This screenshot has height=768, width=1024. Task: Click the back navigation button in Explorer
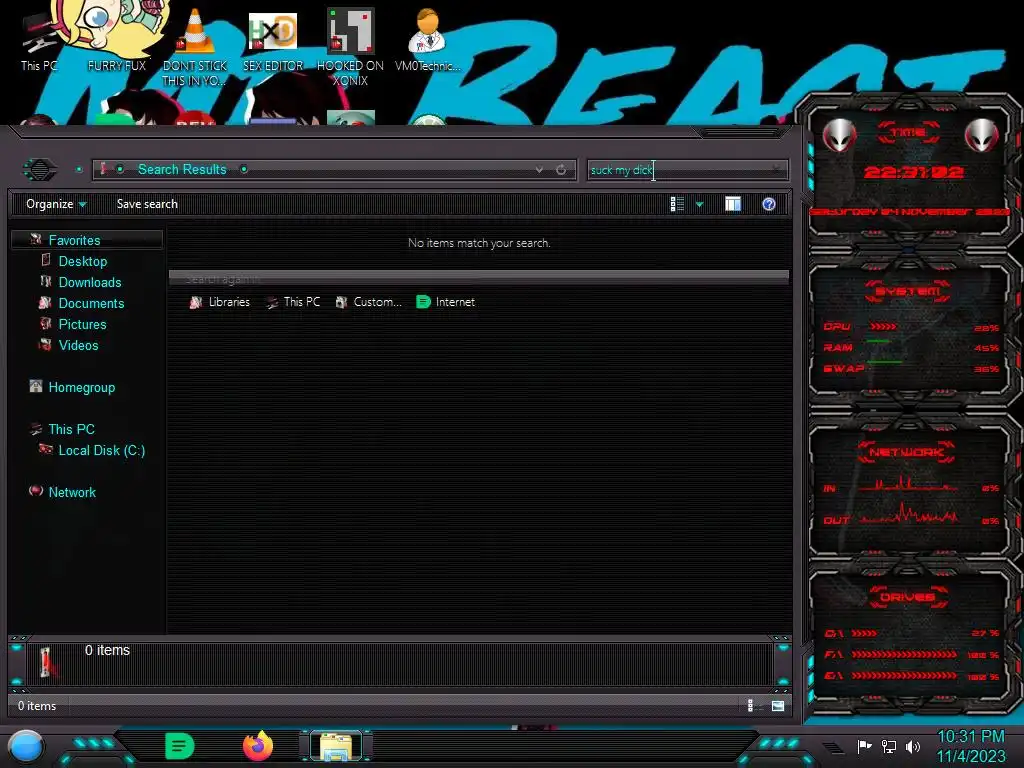click(40, 170)
